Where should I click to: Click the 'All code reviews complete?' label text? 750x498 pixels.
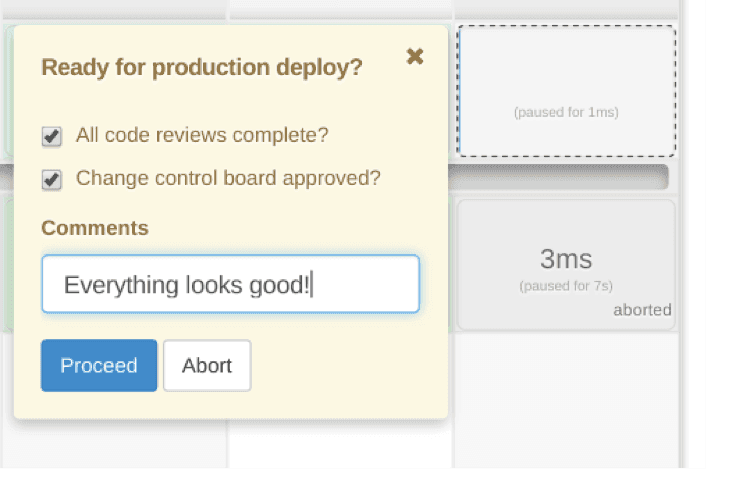coord(202,135)
